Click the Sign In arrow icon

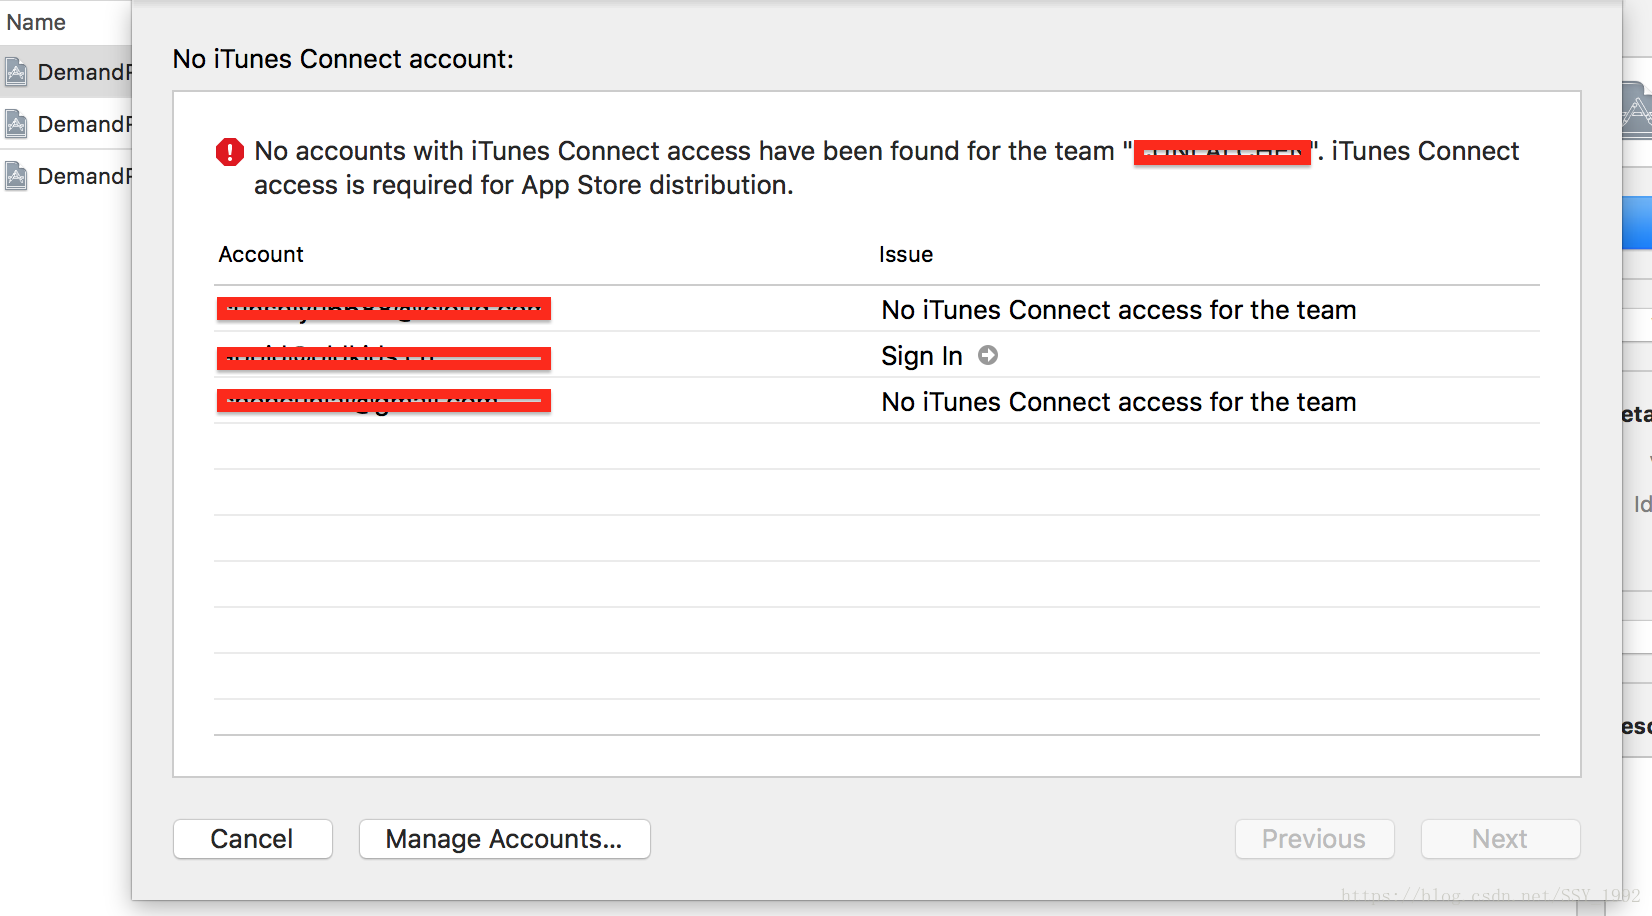[x=988, y=355]
